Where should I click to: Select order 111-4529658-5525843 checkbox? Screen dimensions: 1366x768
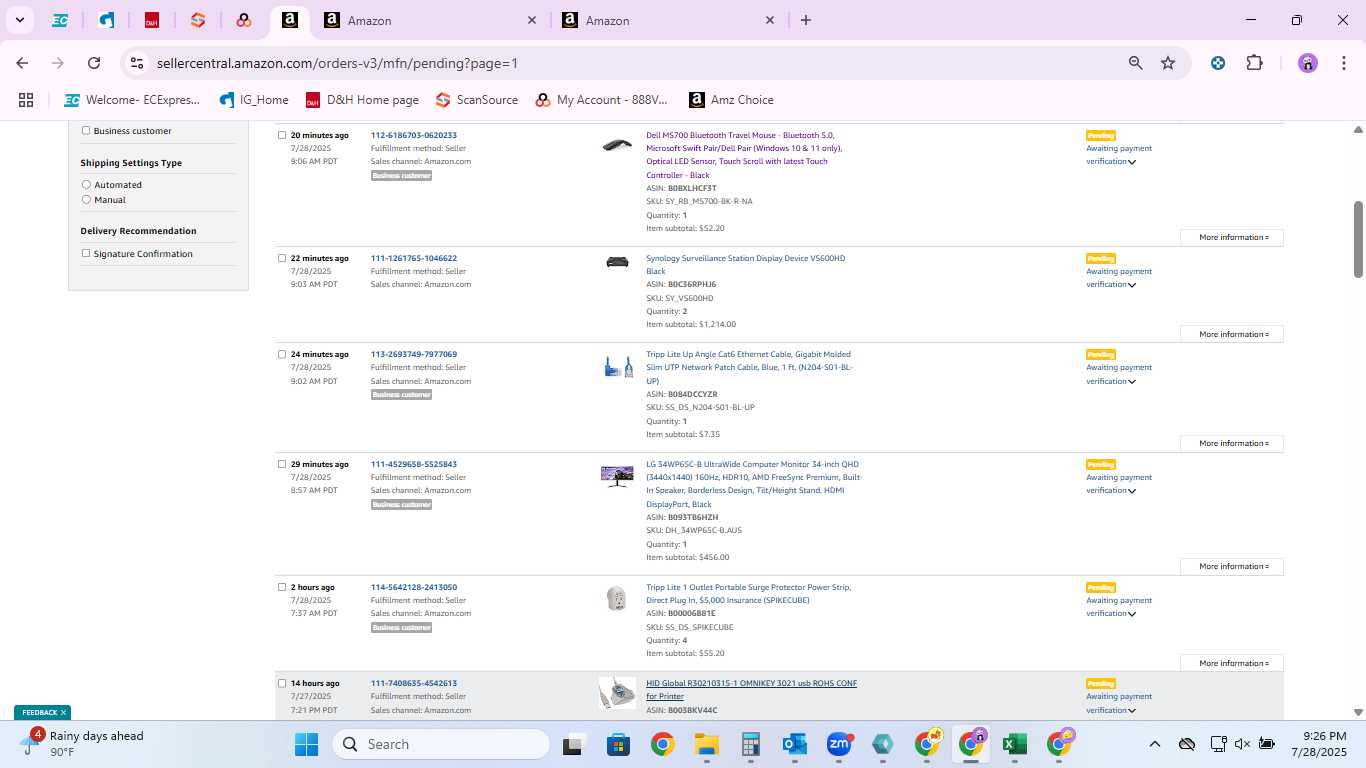282,464
